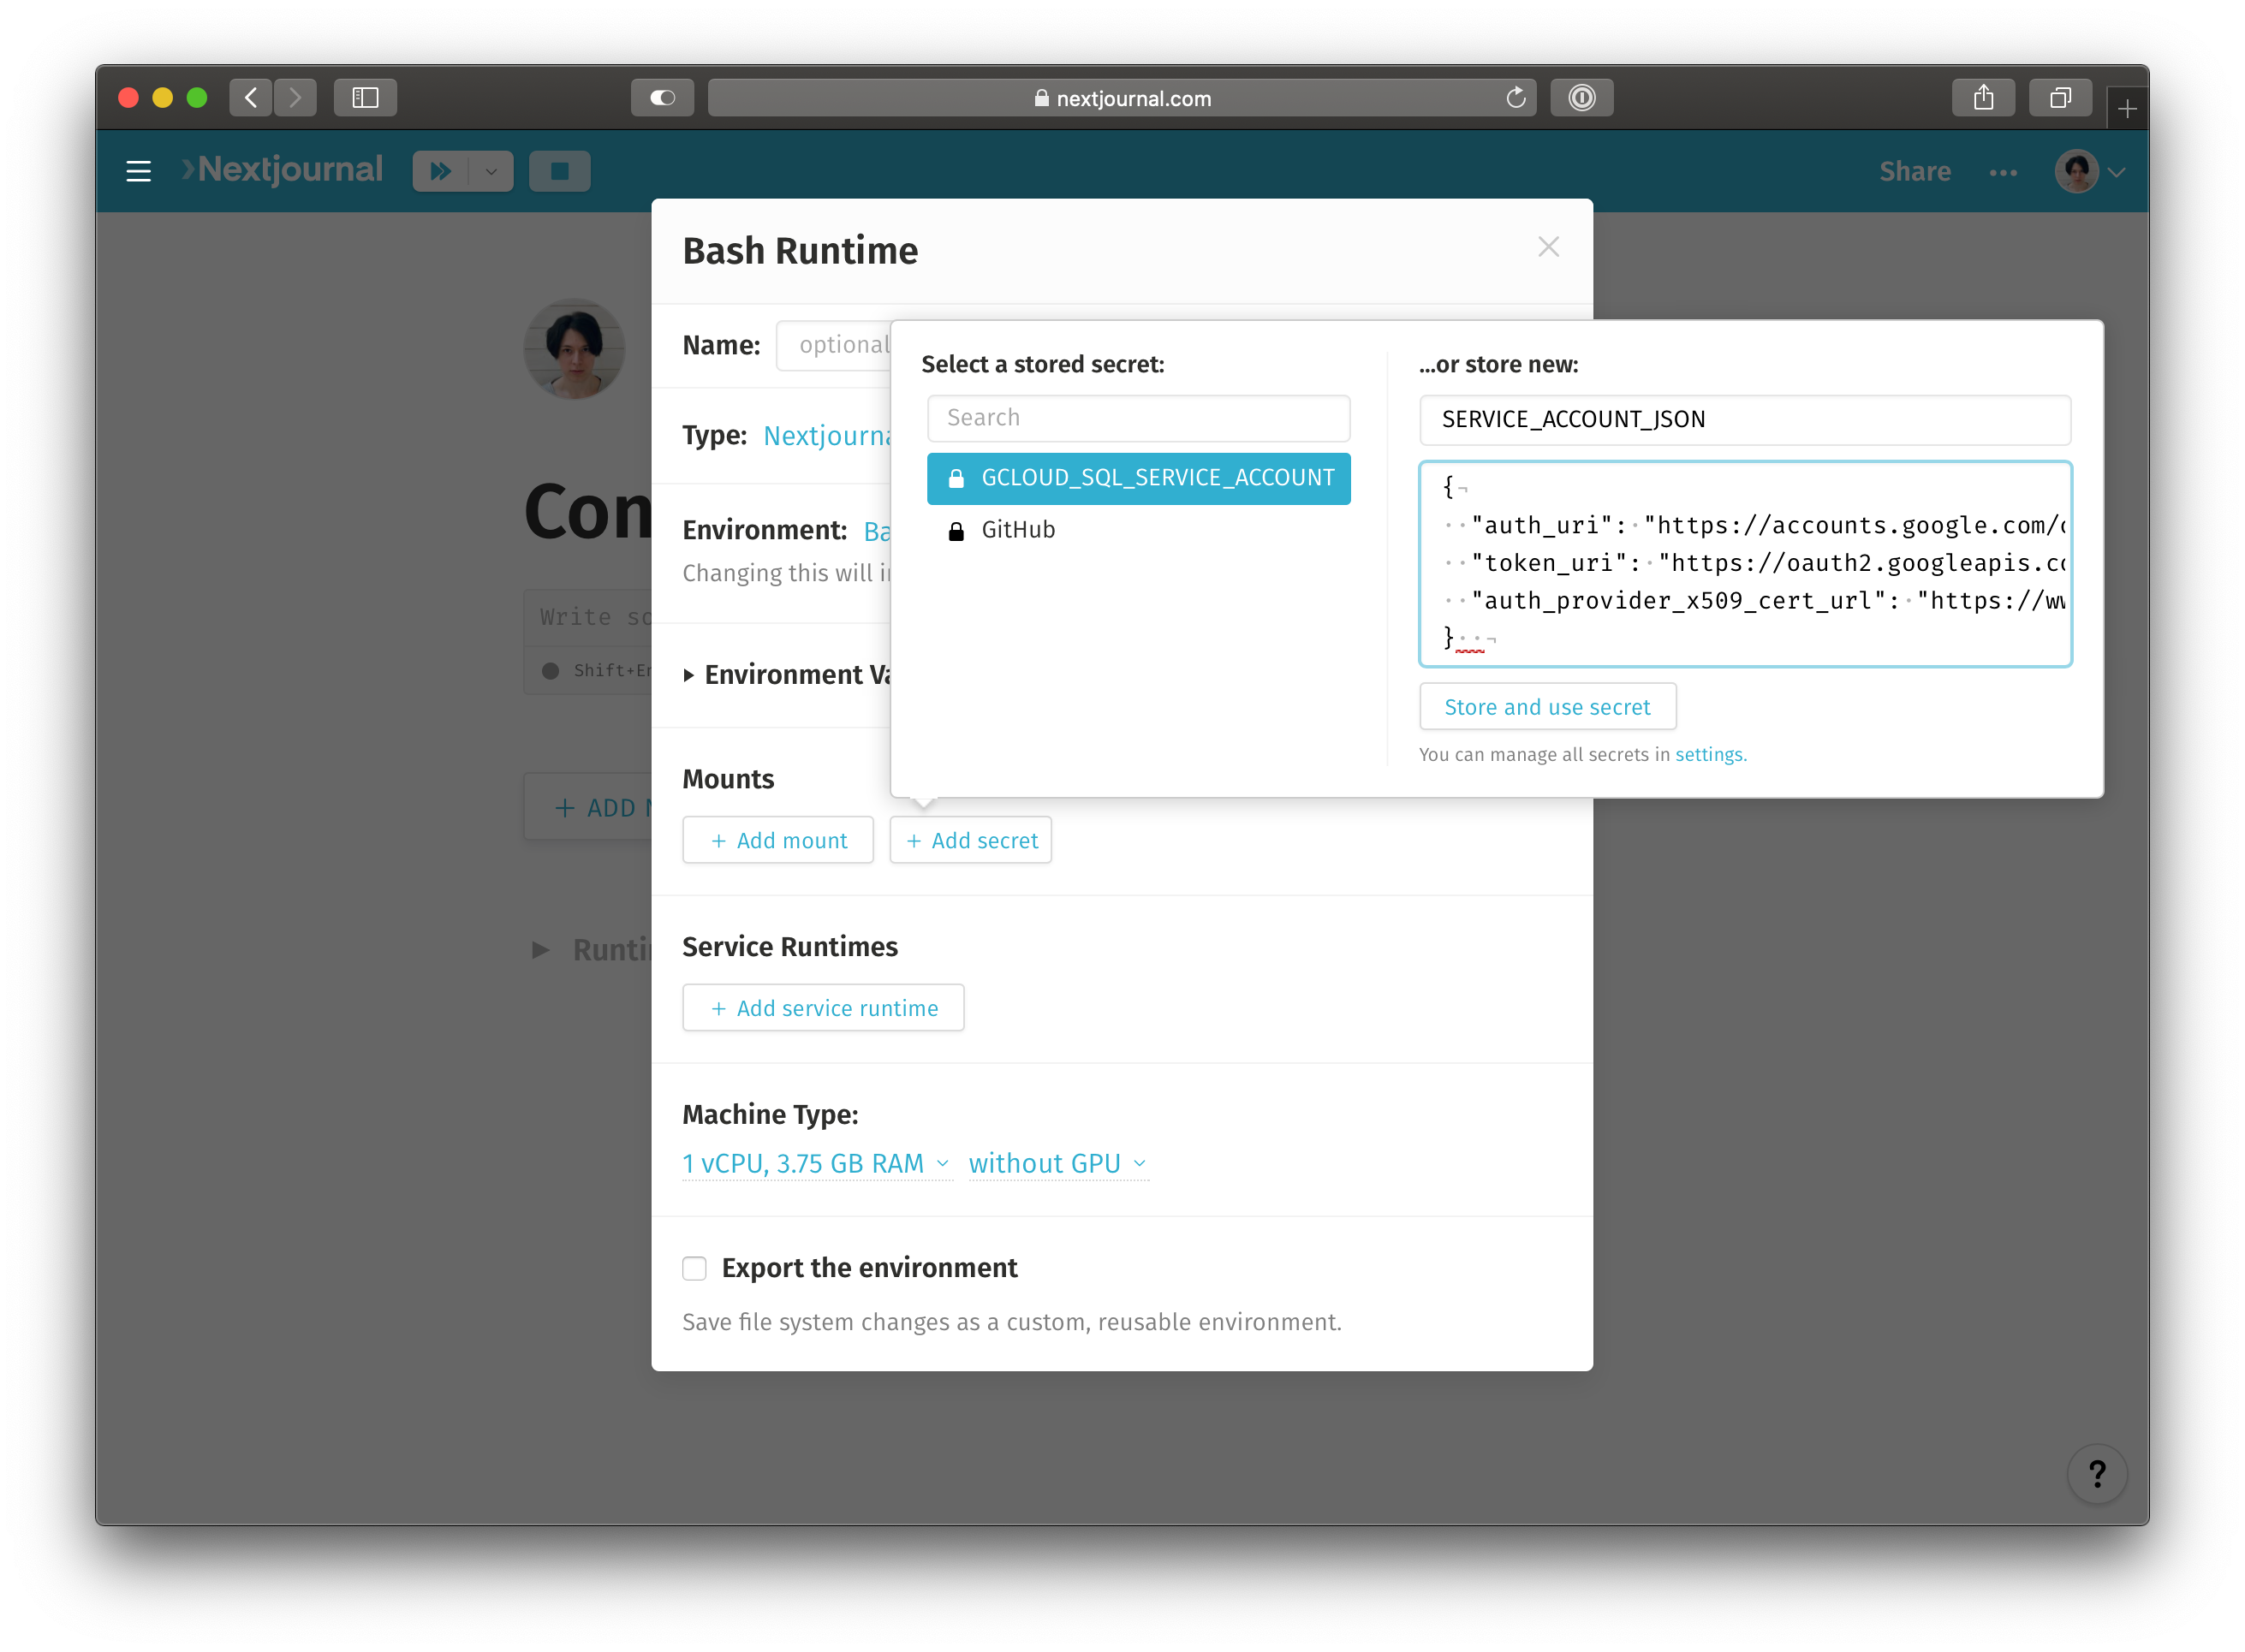
Task: Open the three-dot more options menu
Action: [2002, 172]
